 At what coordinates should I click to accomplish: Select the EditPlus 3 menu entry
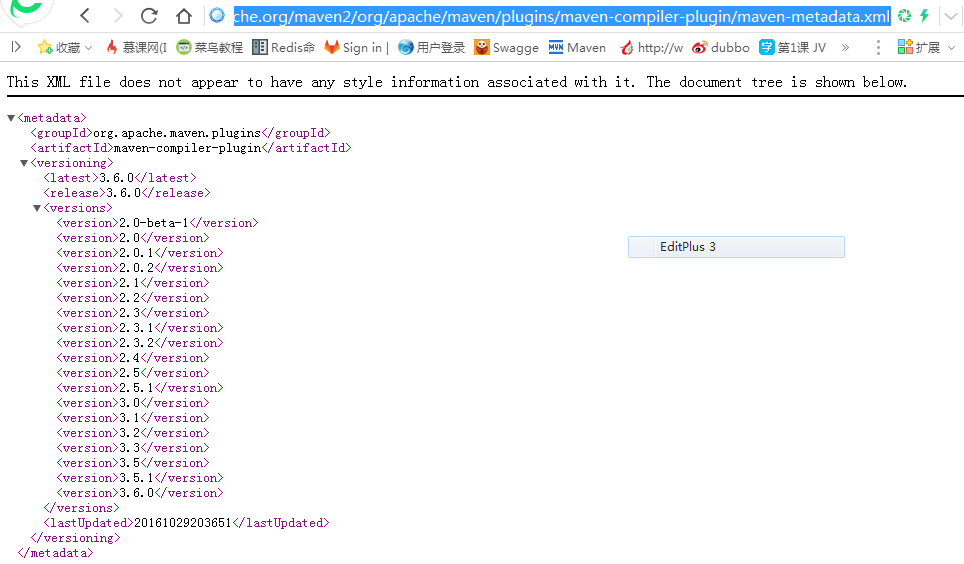(736, 247)
